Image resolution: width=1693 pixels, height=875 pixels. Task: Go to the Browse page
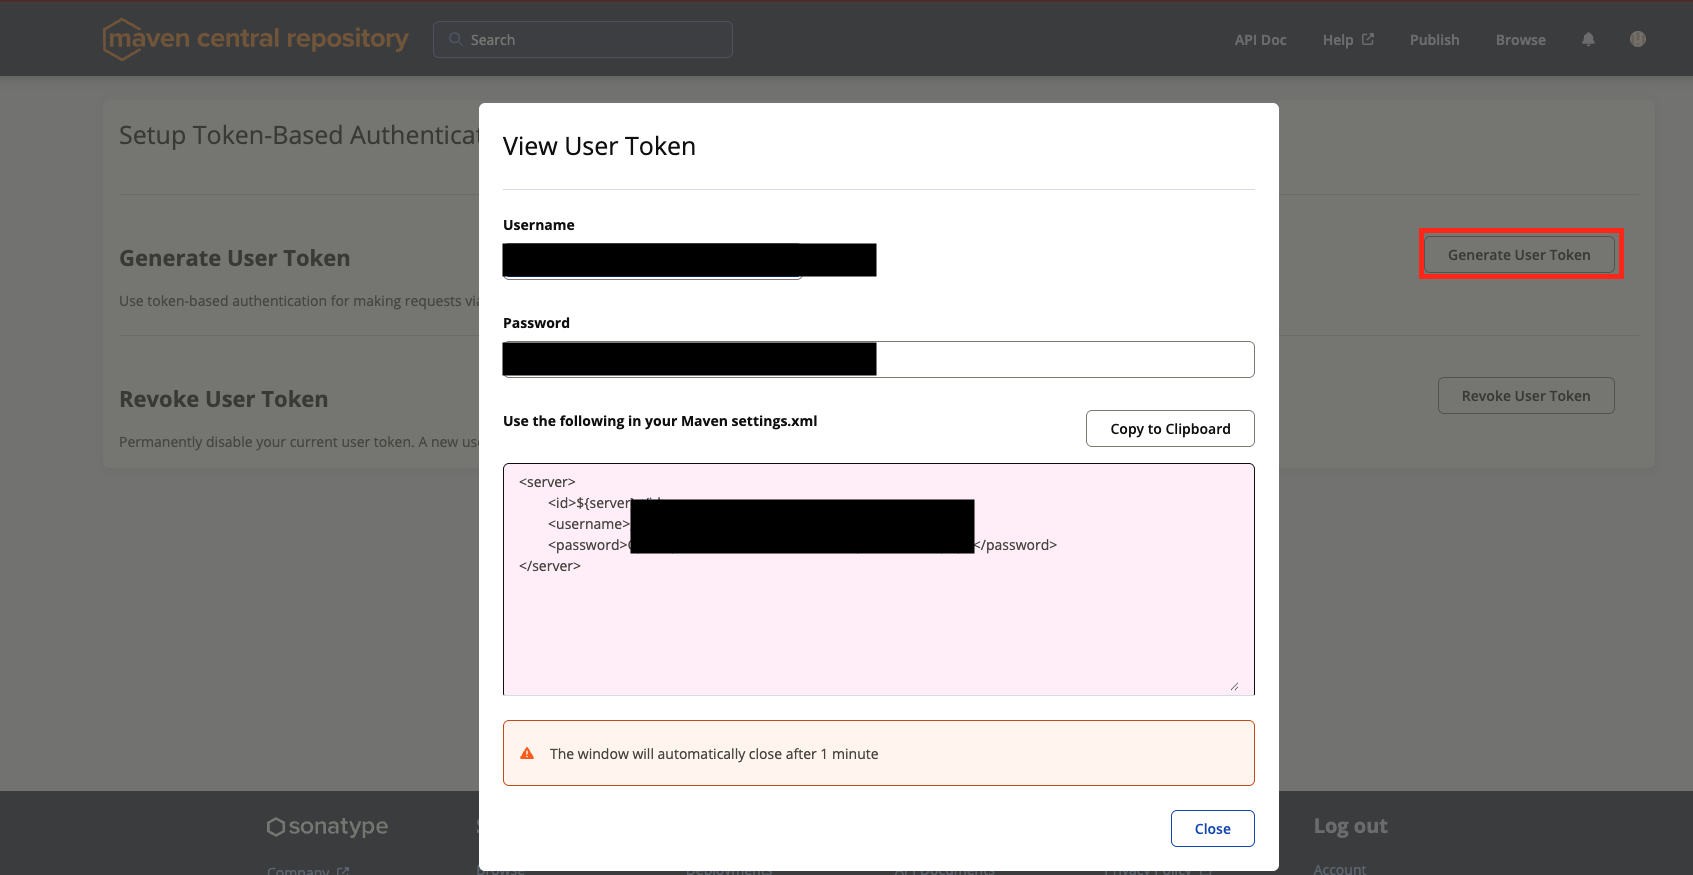(x=1520, y=40)
